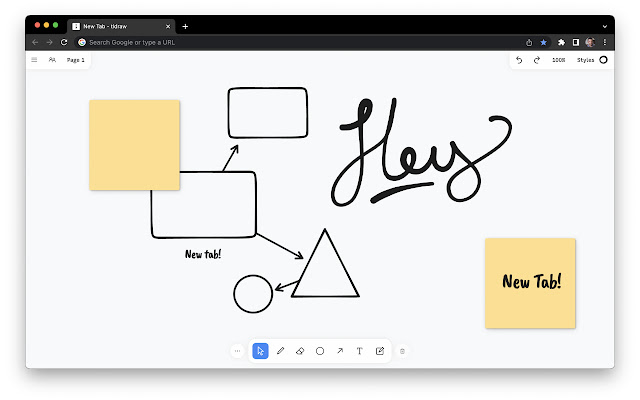Image resolution: width=640 pixels, height=400 pixels.
Task: Open the Page 1 page selector
Action: tap(75, 60)
